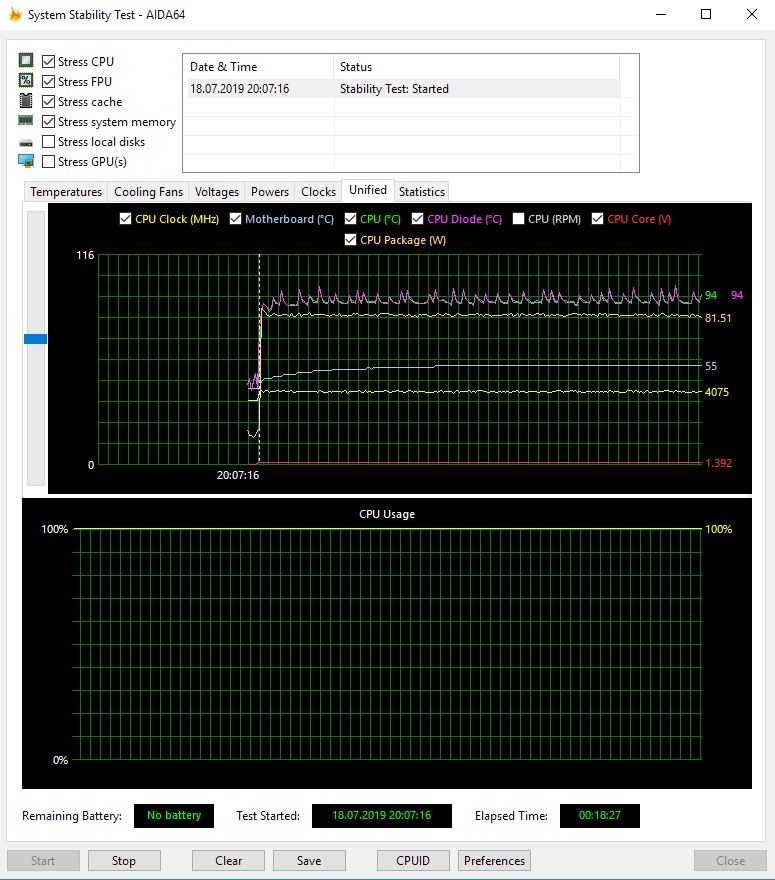The image size is (775, 880).
Task: Click the Date & Time column header
Action: click(x=259, y=67)
